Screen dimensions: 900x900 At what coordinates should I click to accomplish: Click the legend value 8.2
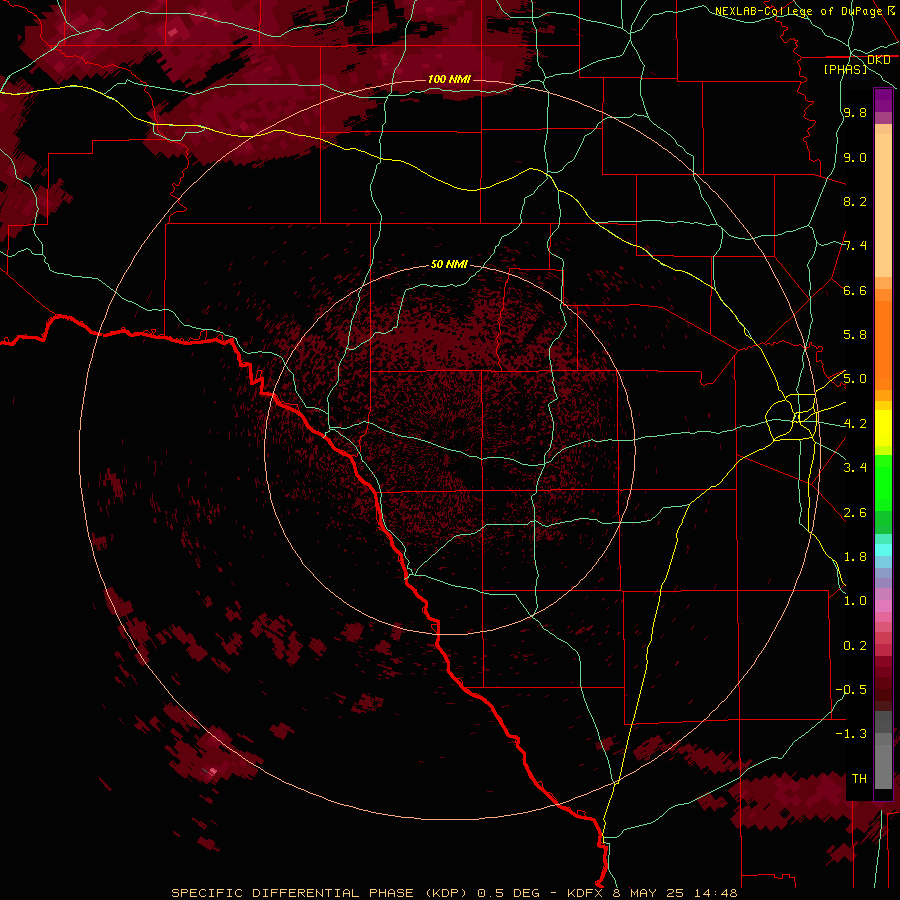coord(855,201)
